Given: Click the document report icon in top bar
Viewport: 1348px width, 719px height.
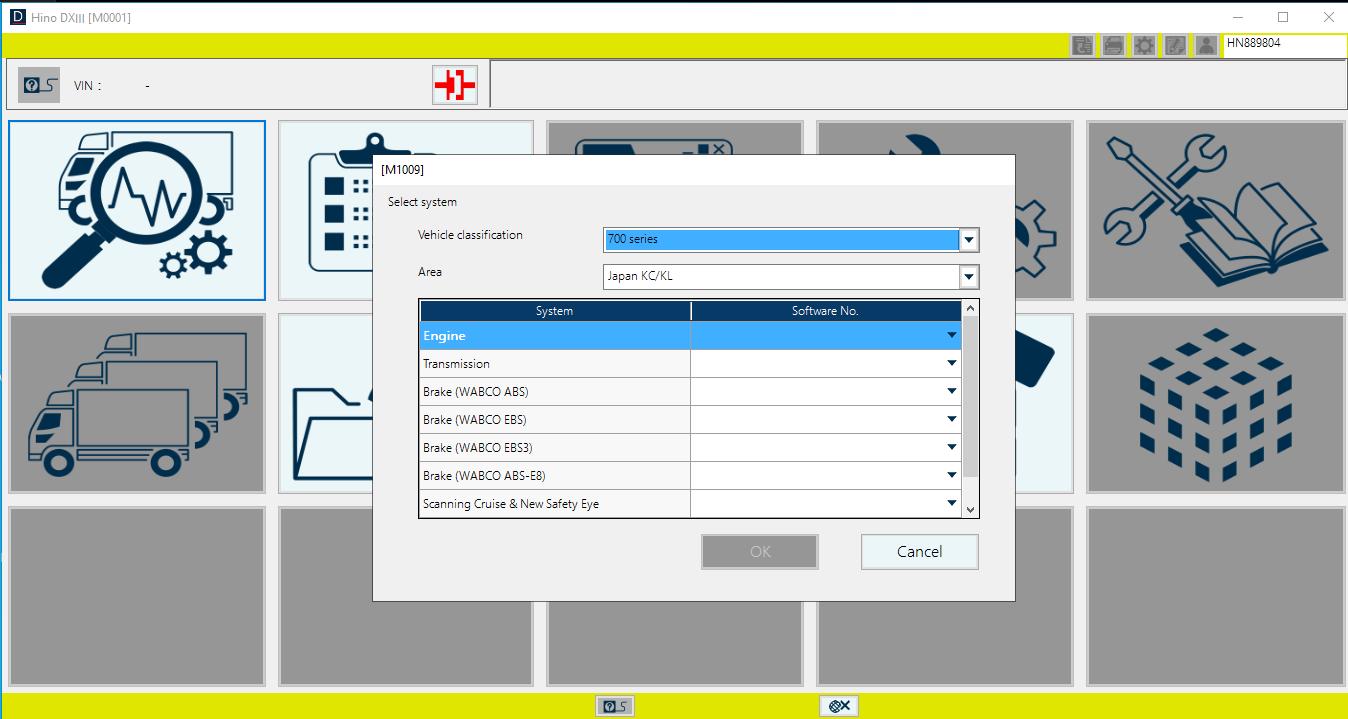Looking at the screenshot, I should (1082, 45).
